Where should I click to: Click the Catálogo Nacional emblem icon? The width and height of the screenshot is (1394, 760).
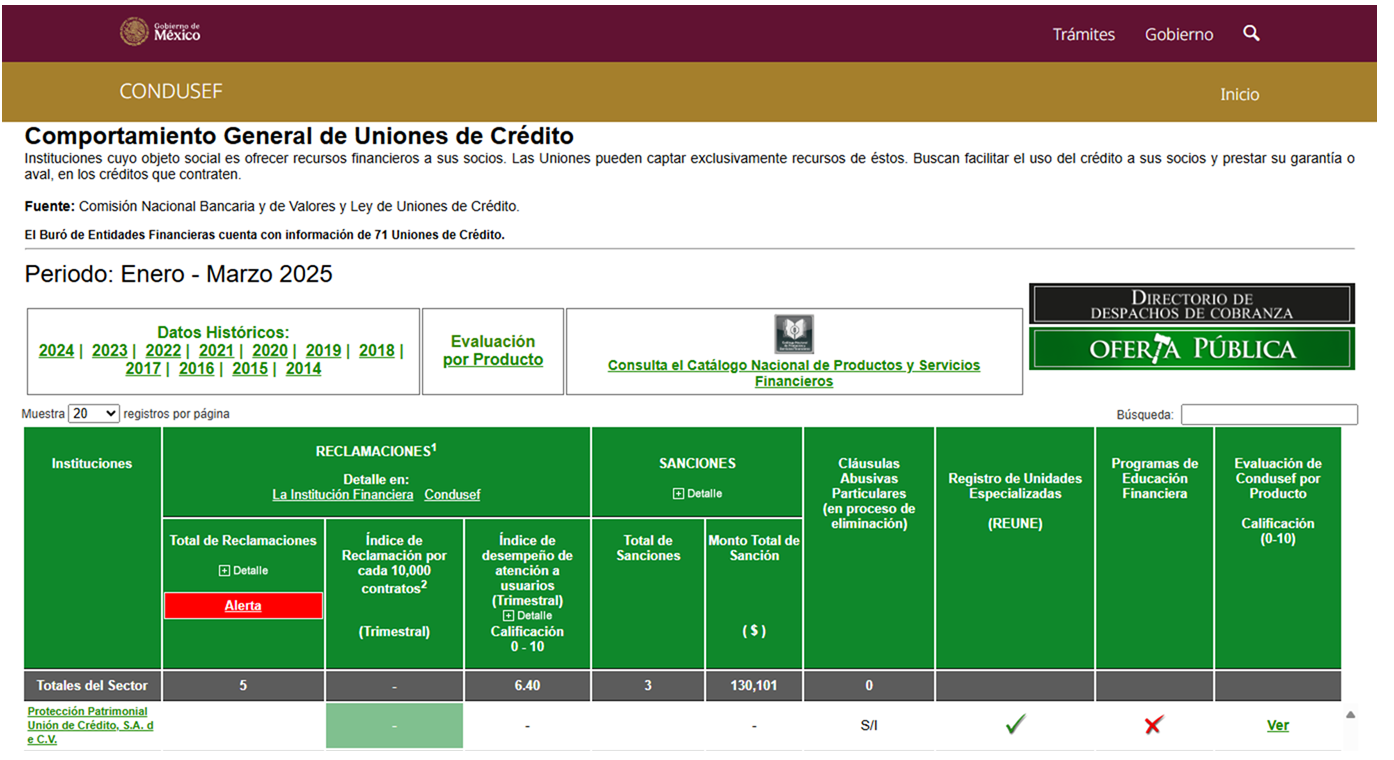click(x=793, y=335)
